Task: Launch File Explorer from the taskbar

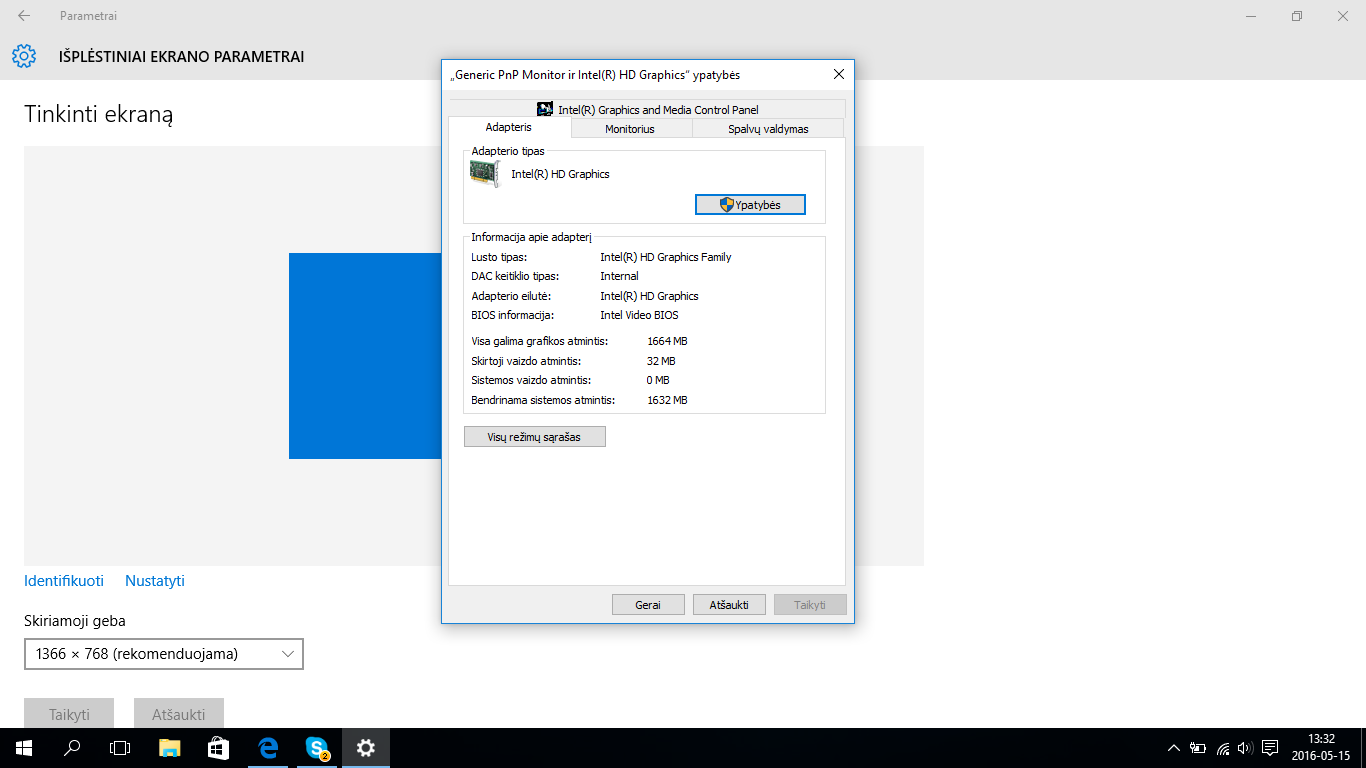Action: pos(169,747)
